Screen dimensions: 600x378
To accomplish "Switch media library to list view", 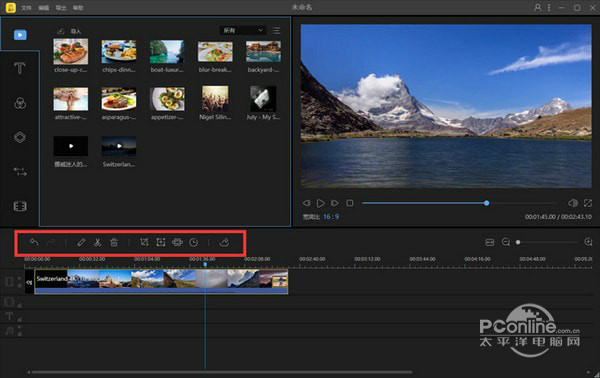I will tap(276, 30).
